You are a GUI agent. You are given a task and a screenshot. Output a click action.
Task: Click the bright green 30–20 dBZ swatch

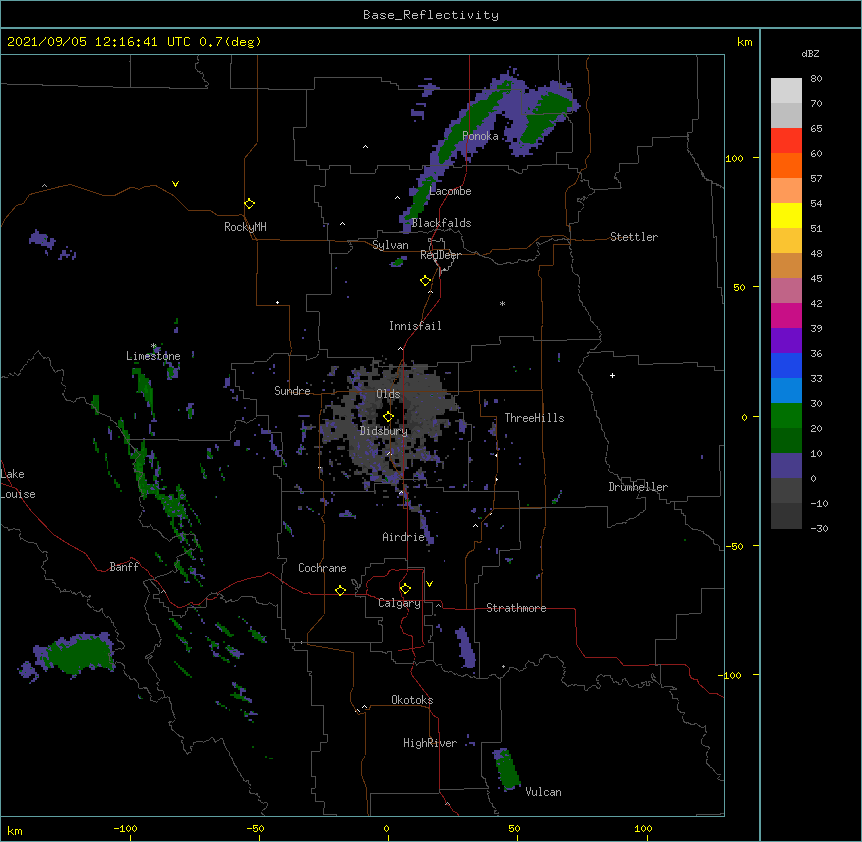(786, 416)
